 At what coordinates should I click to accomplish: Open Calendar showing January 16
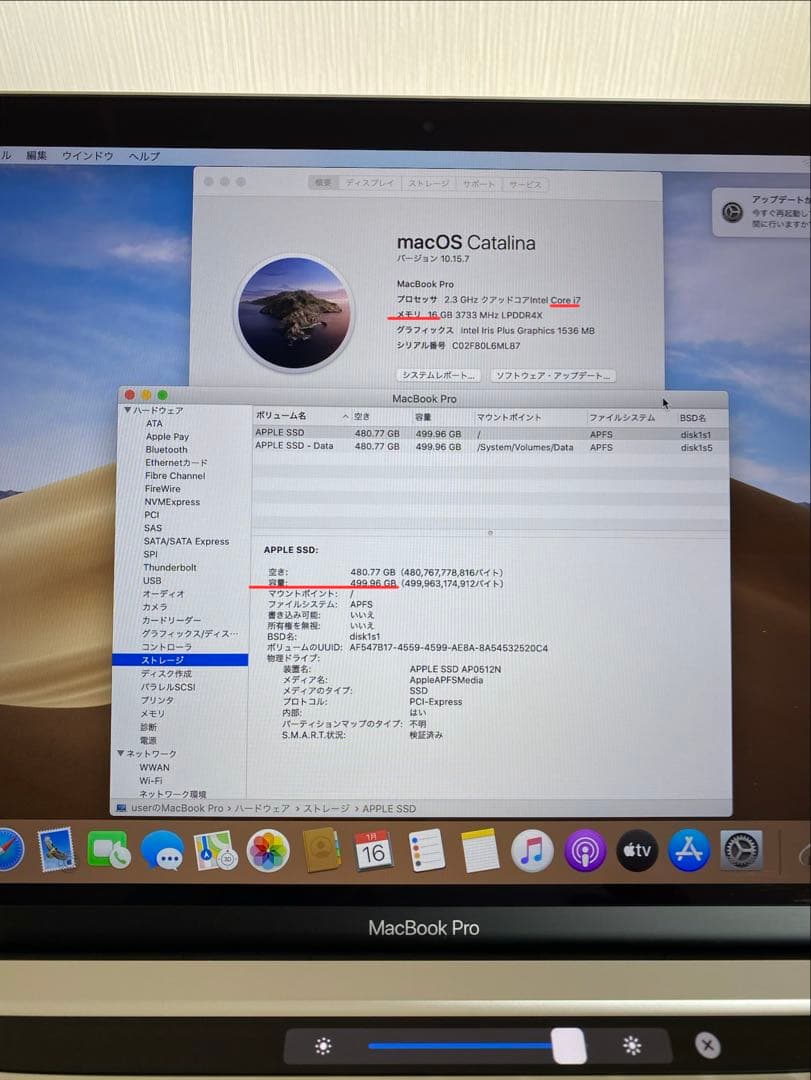point(373,852)
